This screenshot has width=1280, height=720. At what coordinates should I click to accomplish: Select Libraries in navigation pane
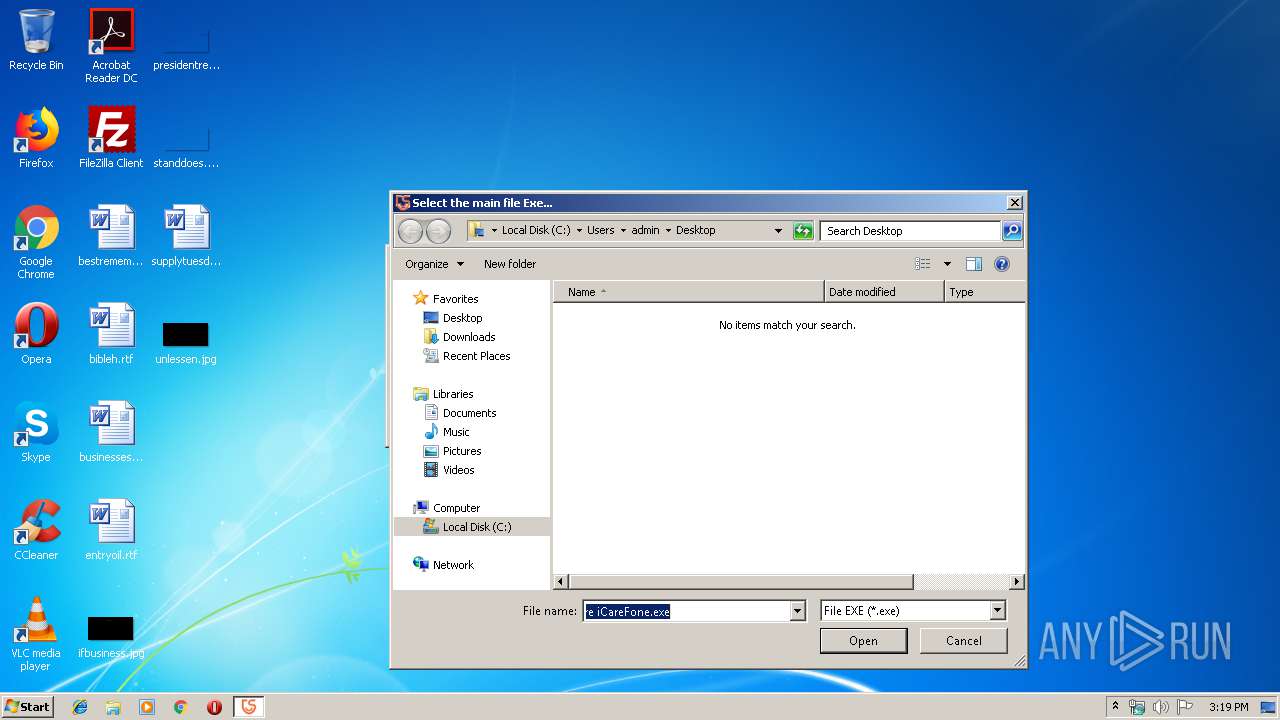[x=453, y=394]
